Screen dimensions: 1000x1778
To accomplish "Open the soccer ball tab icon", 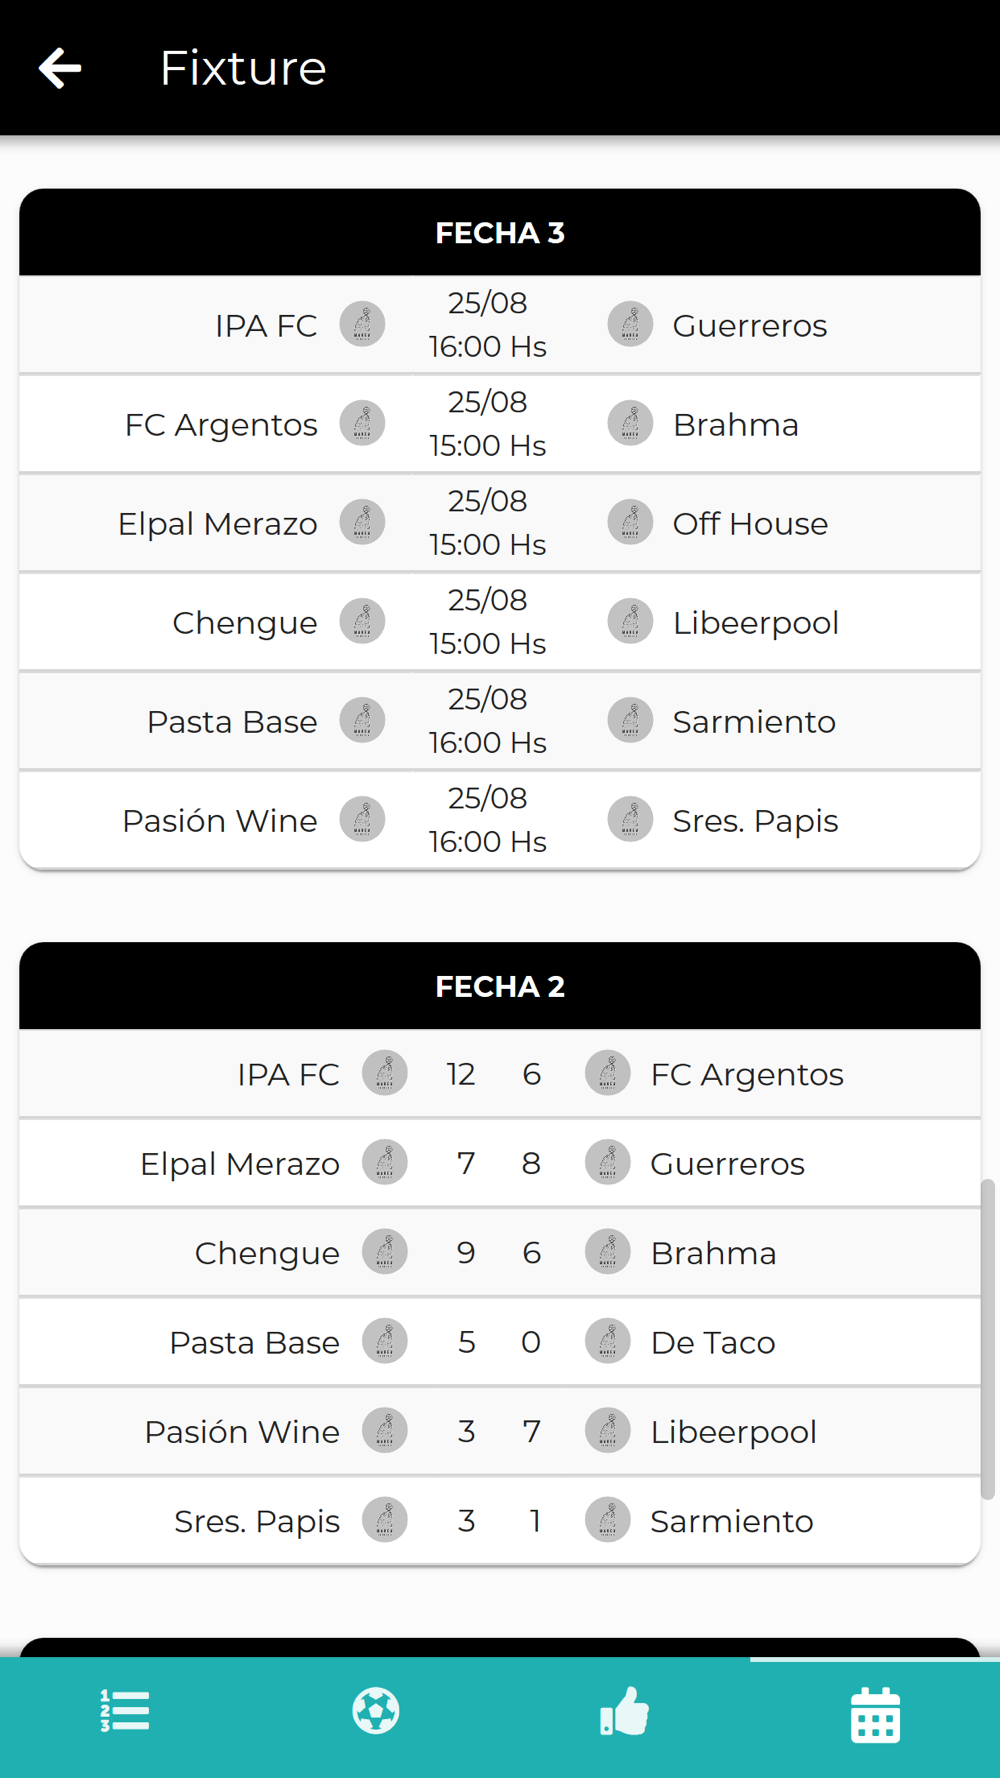I will pyautogui.click(x=376, y=1711).
